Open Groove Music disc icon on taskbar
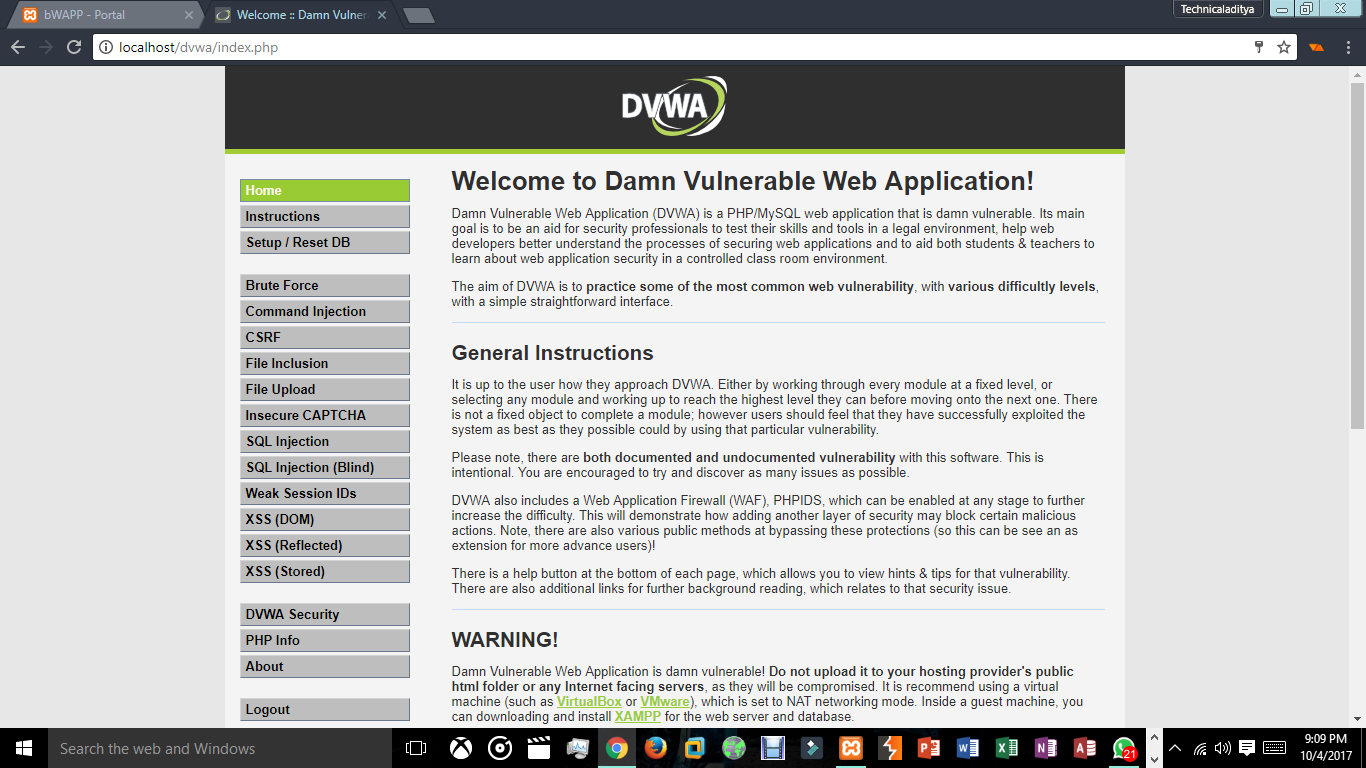The image size is (1366, 768). coord(500,748)
